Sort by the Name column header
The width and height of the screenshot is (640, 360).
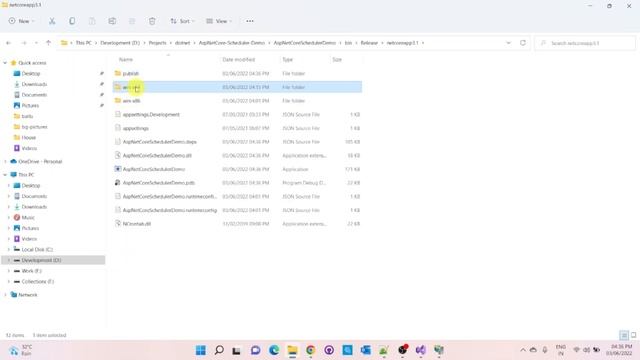(x=126, y=60)
